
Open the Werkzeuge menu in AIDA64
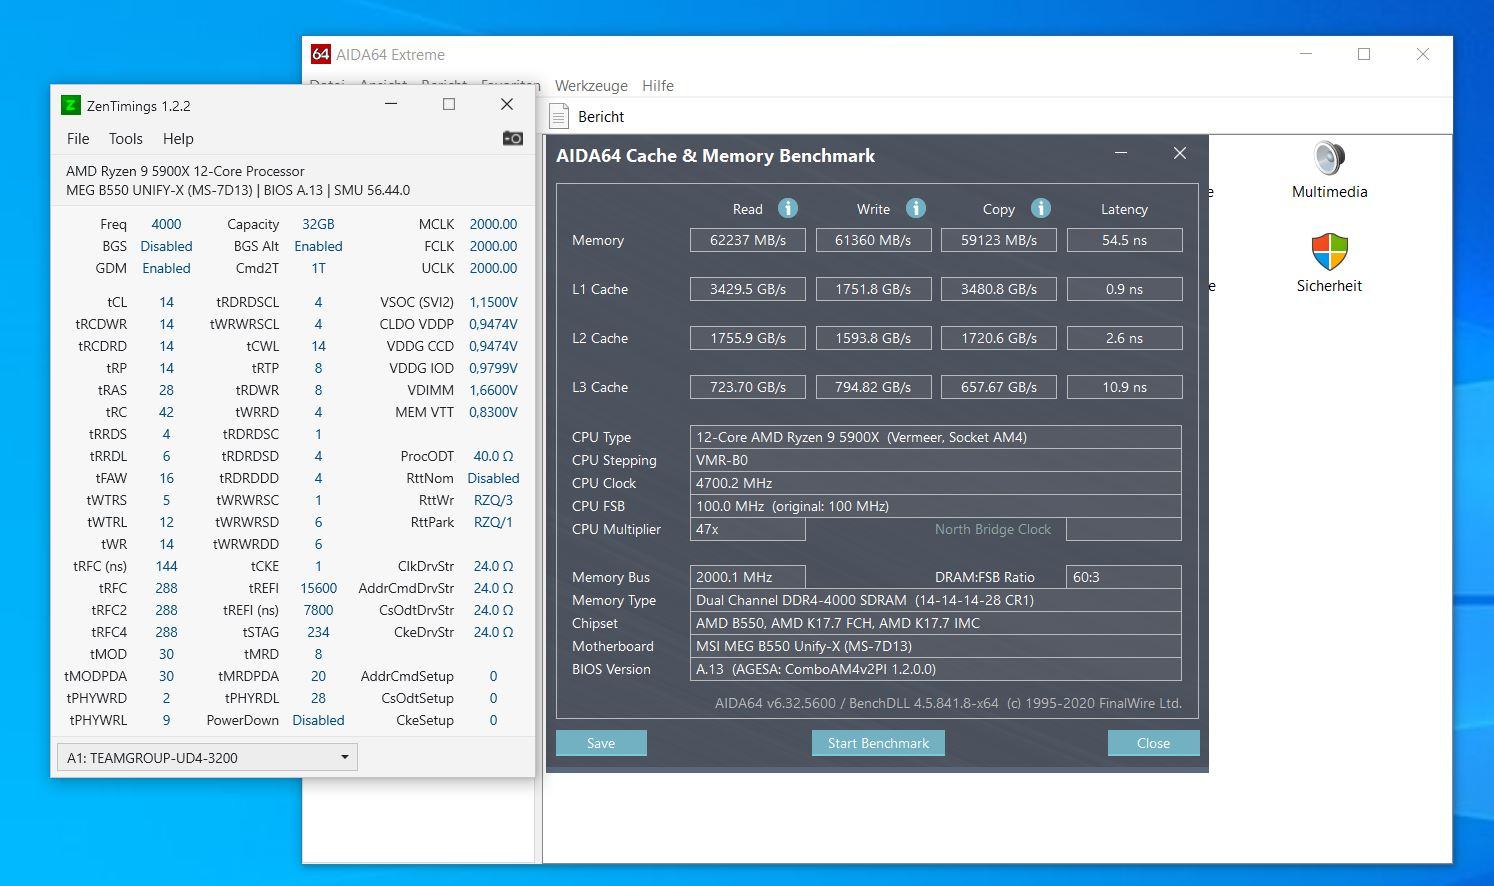(591, 86)
